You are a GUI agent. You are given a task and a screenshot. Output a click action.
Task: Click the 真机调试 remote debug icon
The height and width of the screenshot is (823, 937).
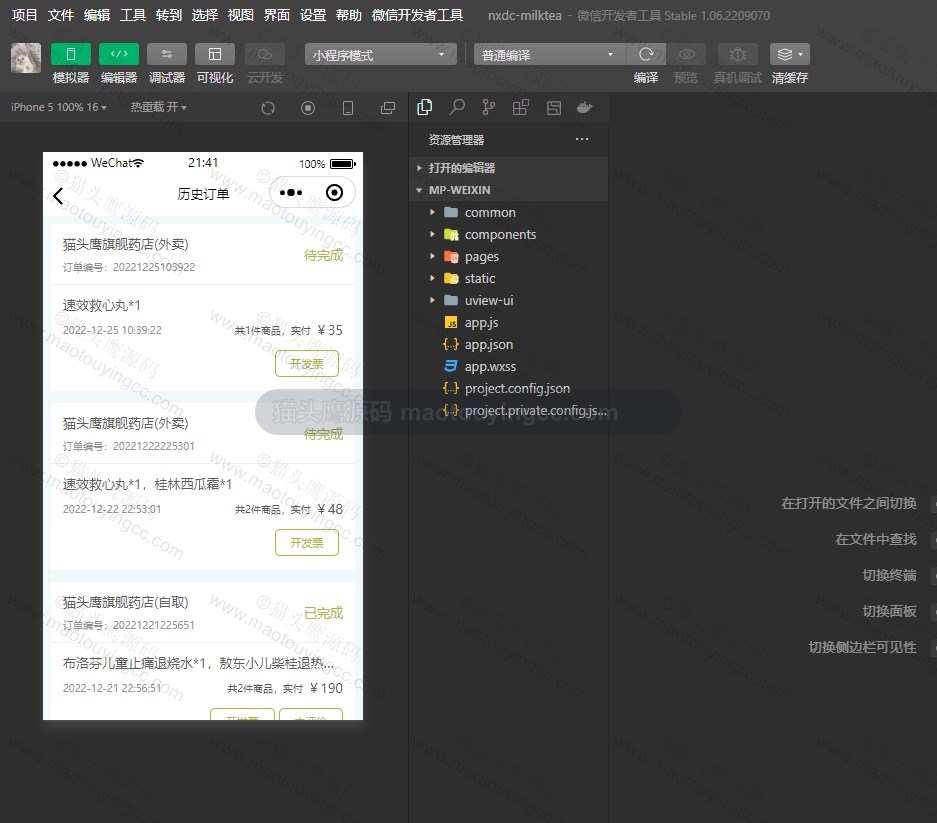[x=737, y=54]
